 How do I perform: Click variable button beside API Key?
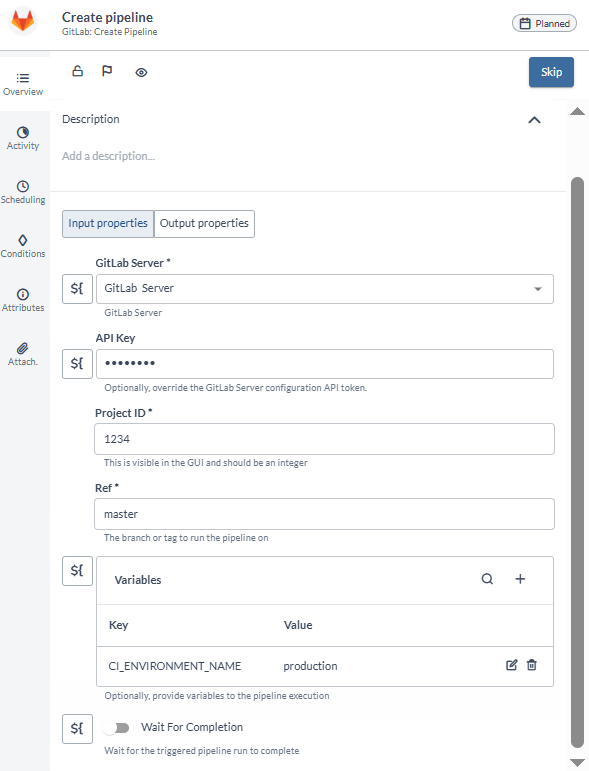pyautogui.click(x=77, y=364)
